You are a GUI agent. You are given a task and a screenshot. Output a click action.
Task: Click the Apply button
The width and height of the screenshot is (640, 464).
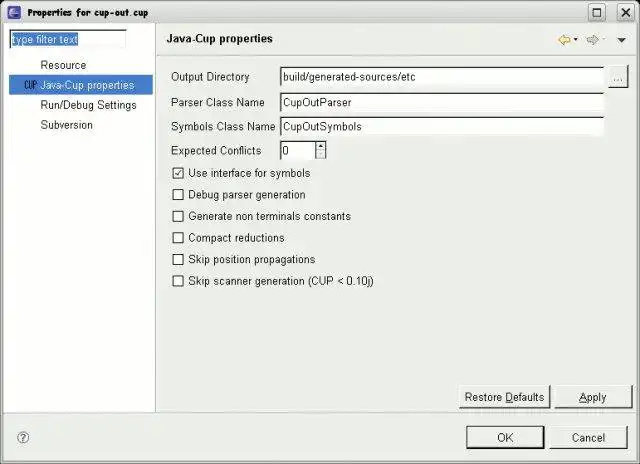(593, 397)
